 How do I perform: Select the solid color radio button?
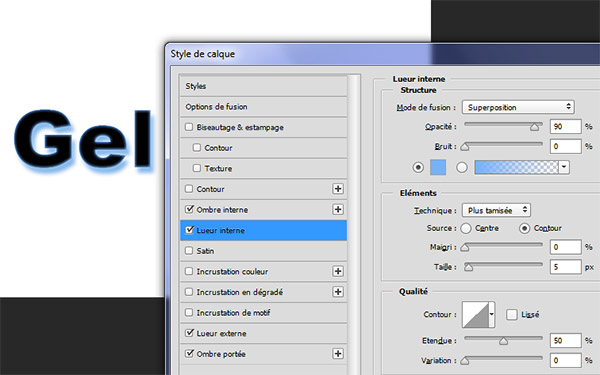coord(418,167)
